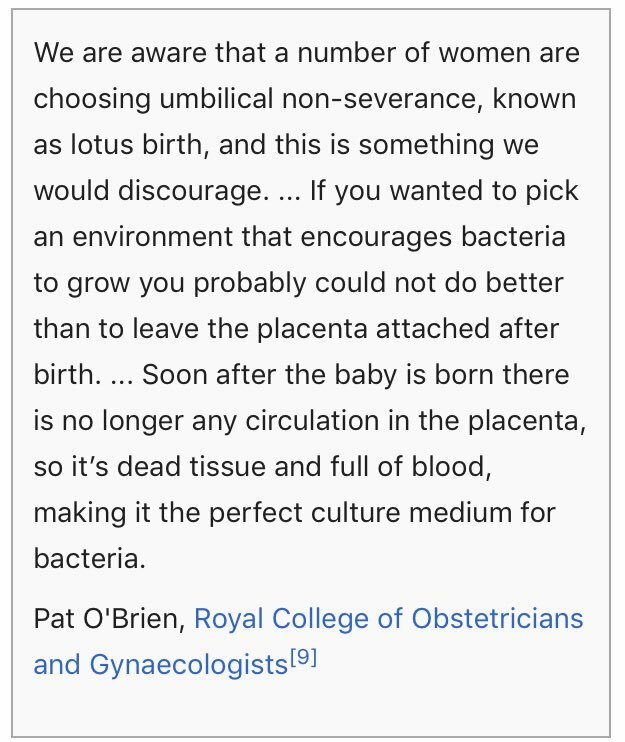This screenshot has height=742, width=625.
Task: Click the words 'If you wanted to pick'
Action: [444, 191]
